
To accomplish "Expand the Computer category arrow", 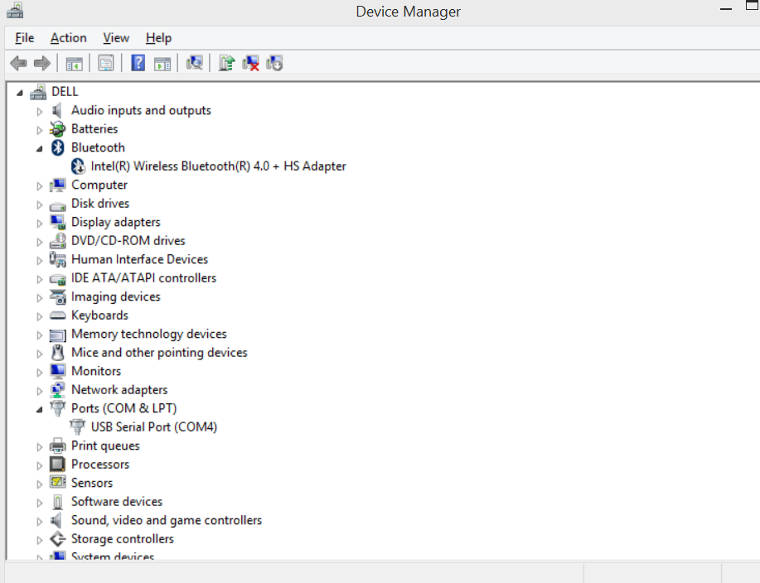I will (x=39, y=186).
